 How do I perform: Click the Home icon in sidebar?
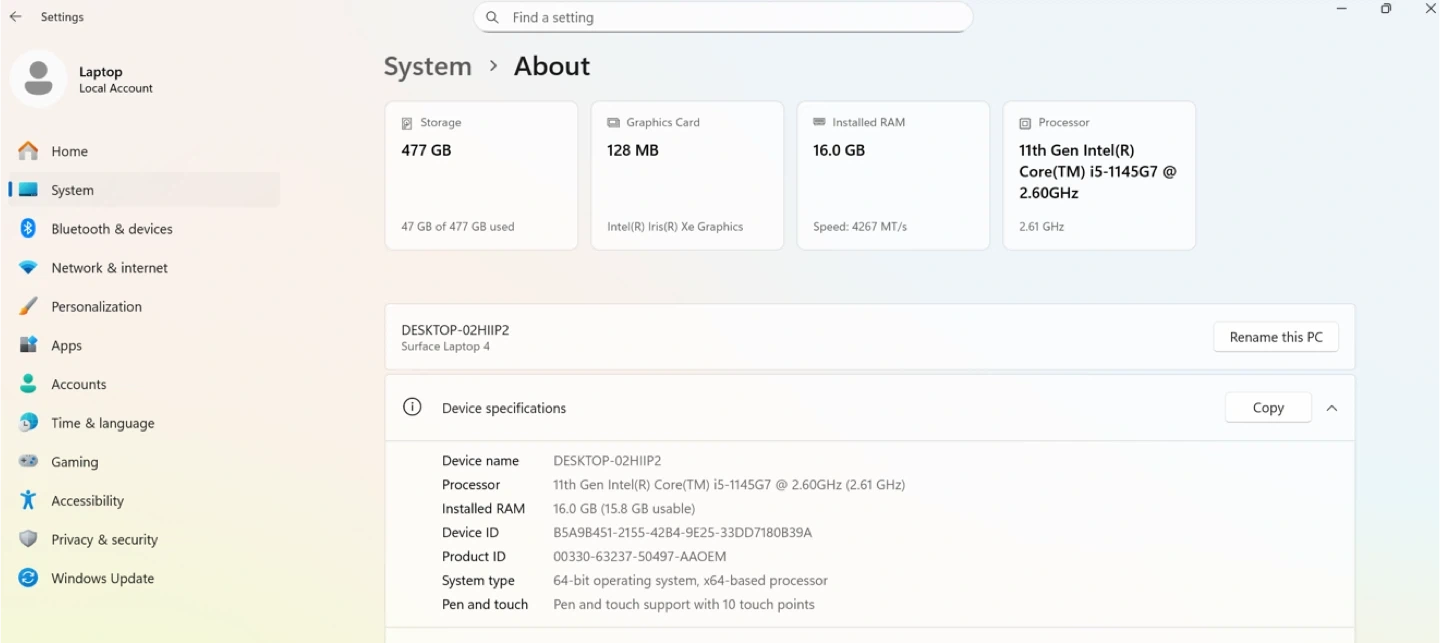(x=28, y=151)
